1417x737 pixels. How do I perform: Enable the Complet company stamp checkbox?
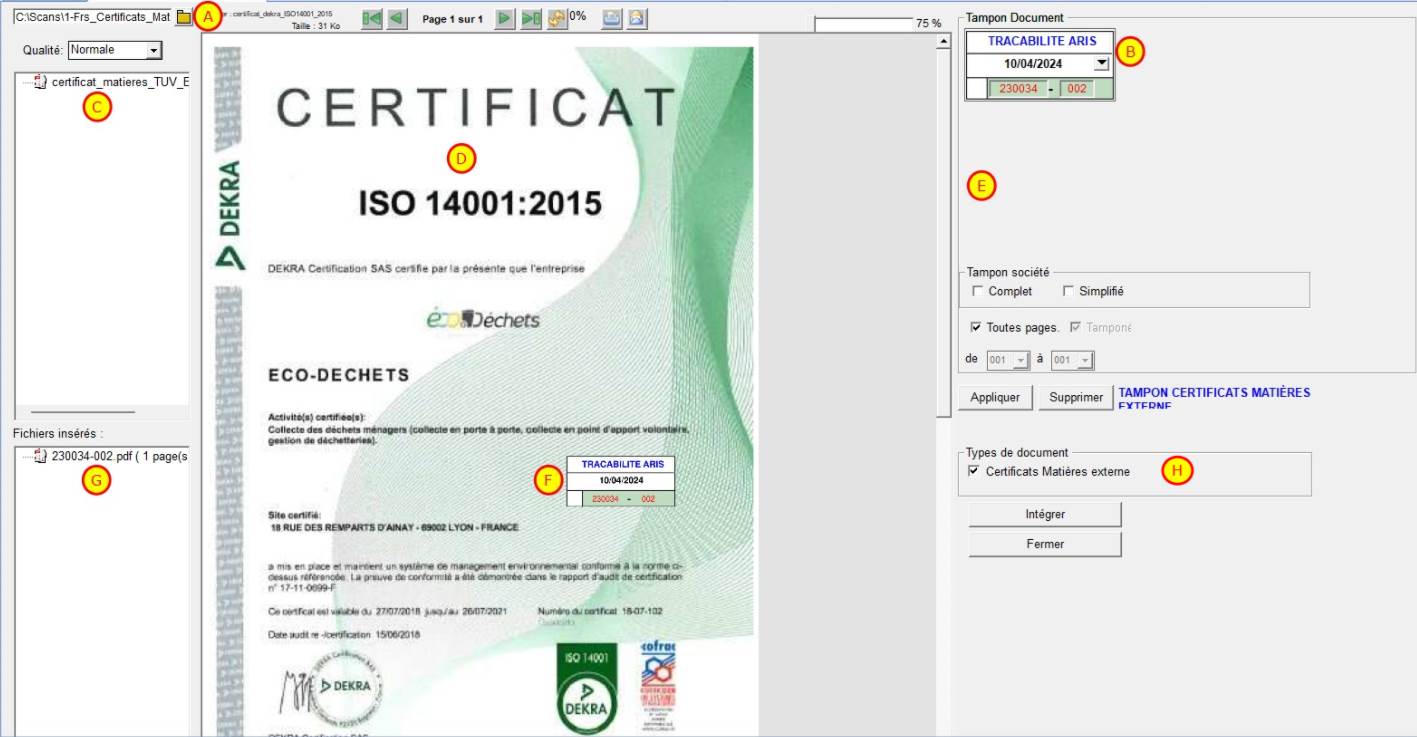click(978, 291)
